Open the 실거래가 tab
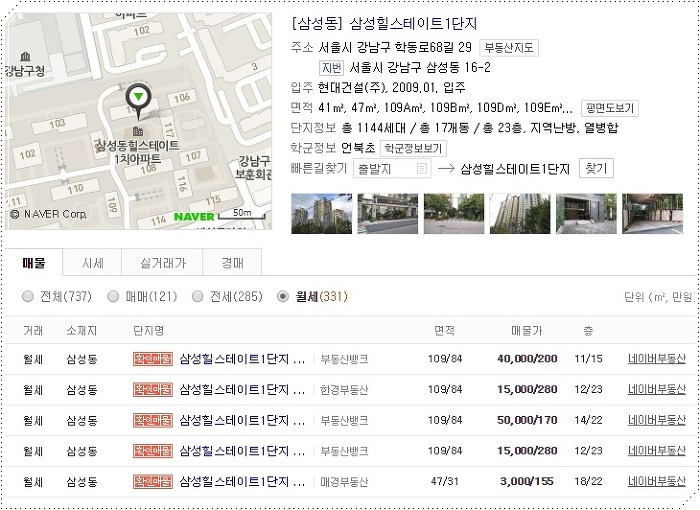The height and width of the screenshot is (510, 700). click(162, 263)
